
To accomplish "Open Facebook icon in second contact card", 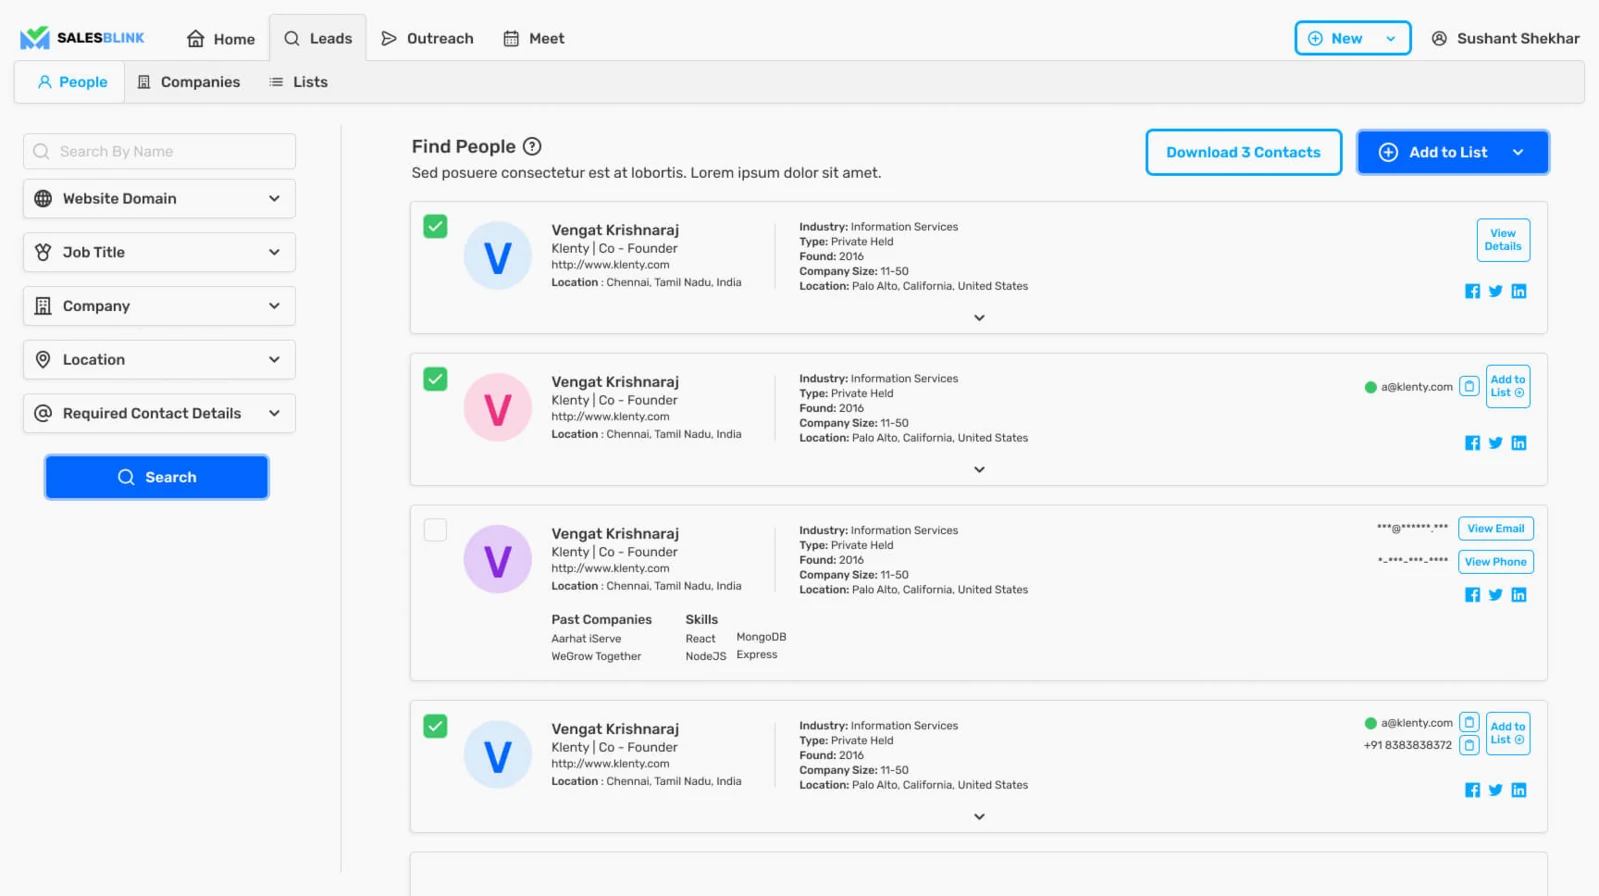I will [1472, 443].
